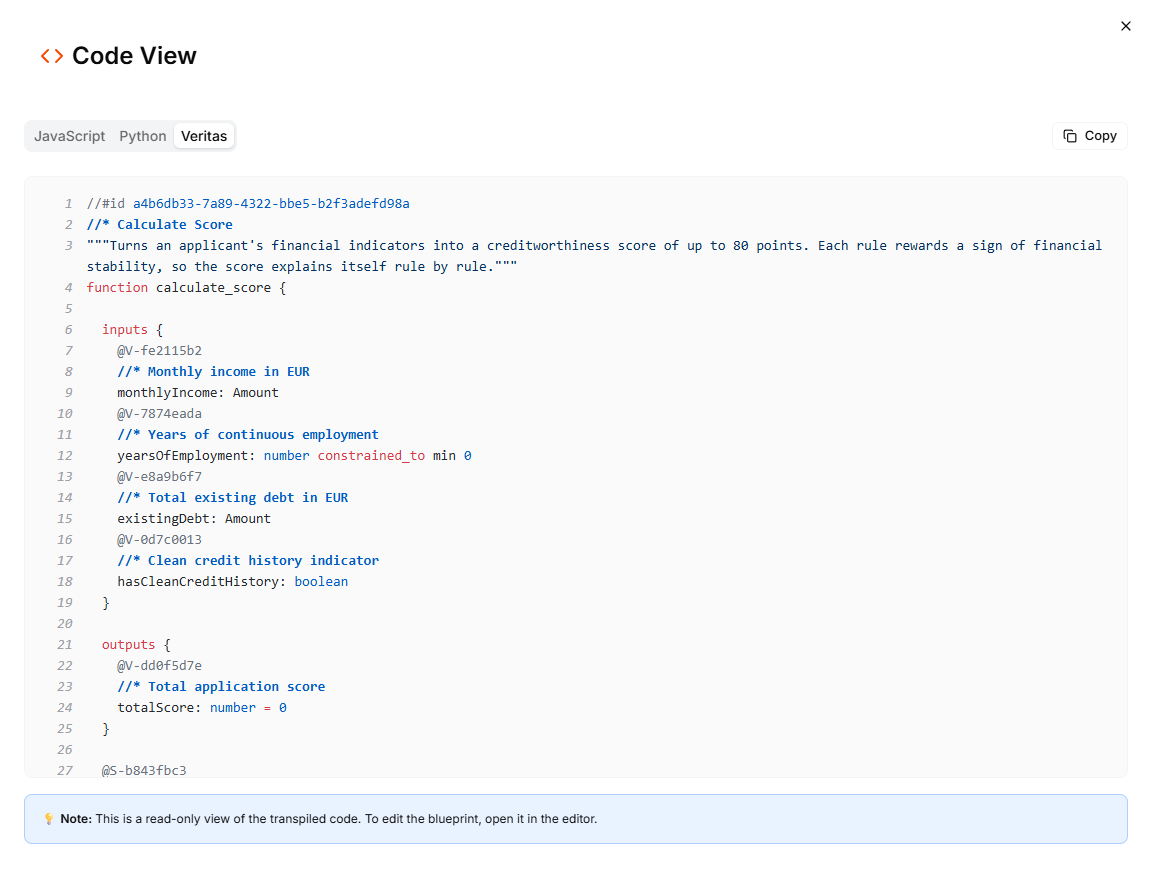Screen dimensions: 1152x884
Task: Click 'hasCleanCreditHistory: boolean' line
Action: click(233, 581)
